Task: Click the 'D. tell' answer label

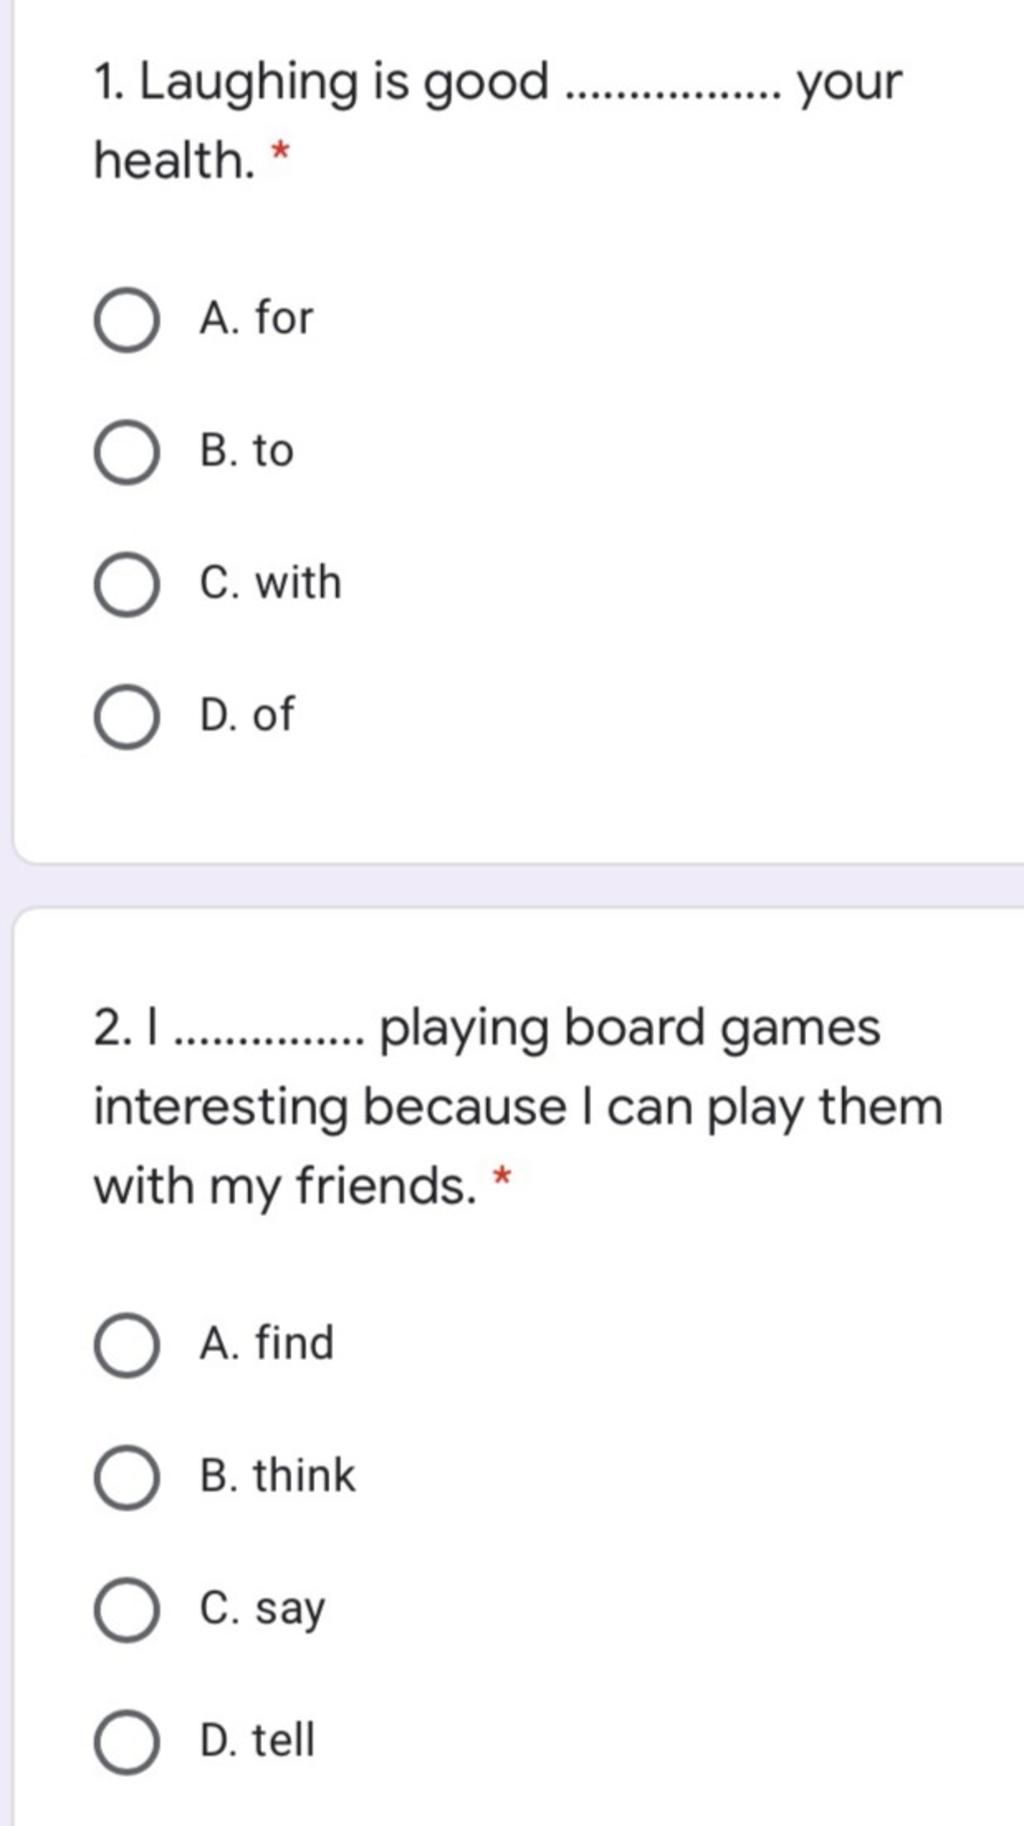Action: pyautogui.click(x=257, y=1739)
